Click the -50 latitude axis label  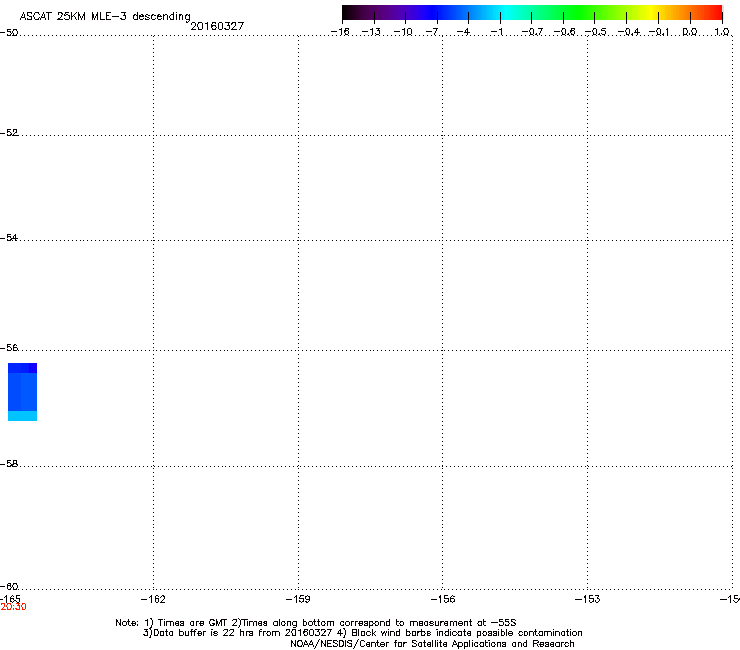click(9, 33)
